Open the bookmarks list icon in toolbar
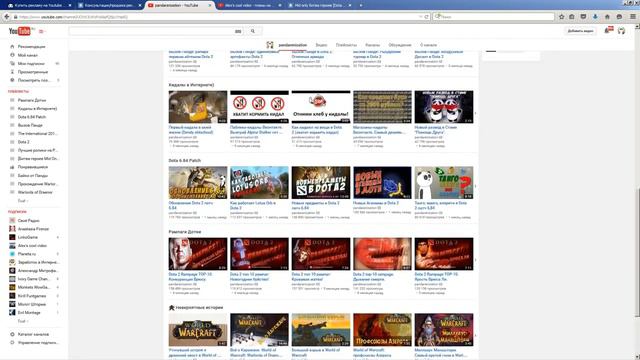 pos(572,17)
